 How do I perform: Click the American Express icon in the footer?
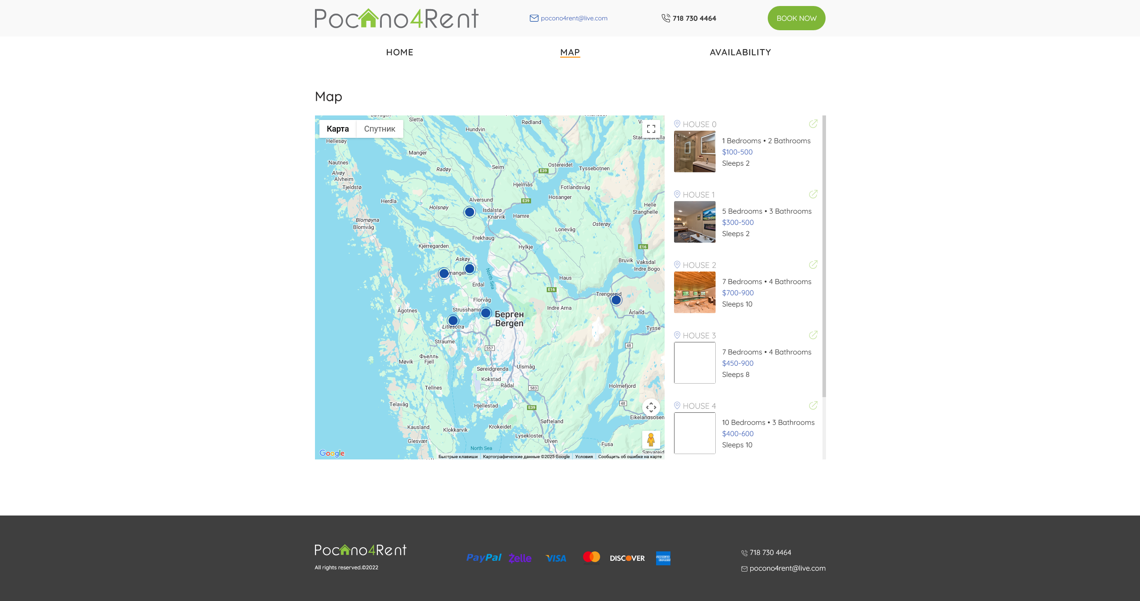(663, 558)
